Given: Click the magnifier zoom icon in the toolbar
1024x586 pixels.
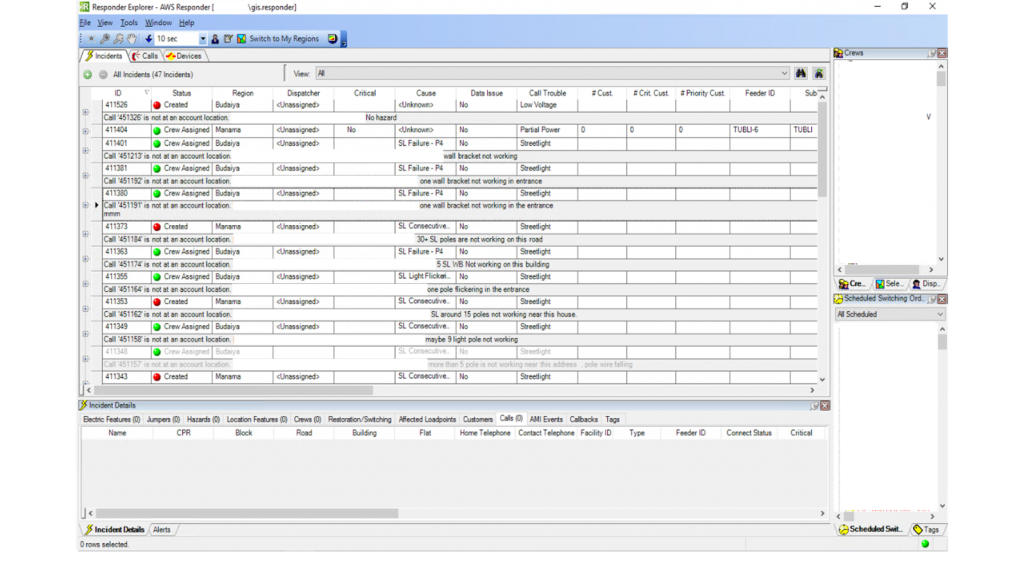Looking at the screenshot, I should coord(106,39).
